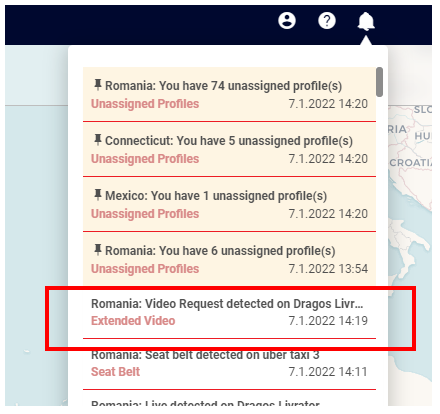Image resolution: width=440 pixels, height=414 pixels.
Task: Select 'Romania: You have 6 unassigned profile(s)' text
Action: point(220,251)
